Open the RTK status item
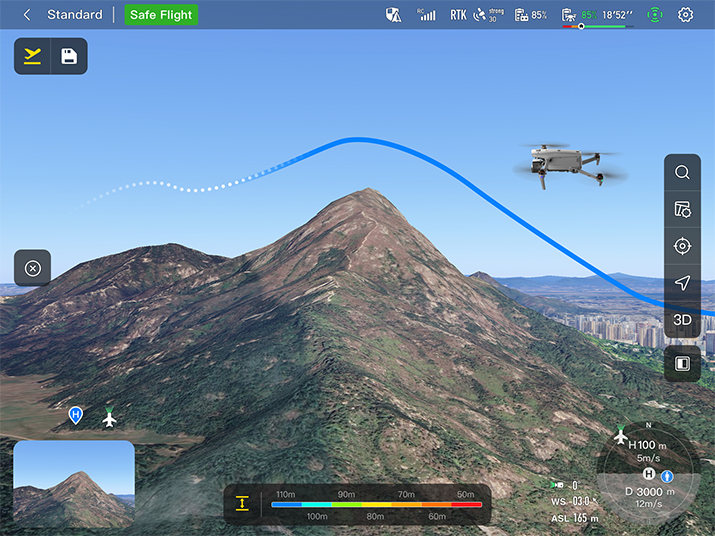Image resolution: width=715 pixels, height=536 pixels. coord(458,15)
